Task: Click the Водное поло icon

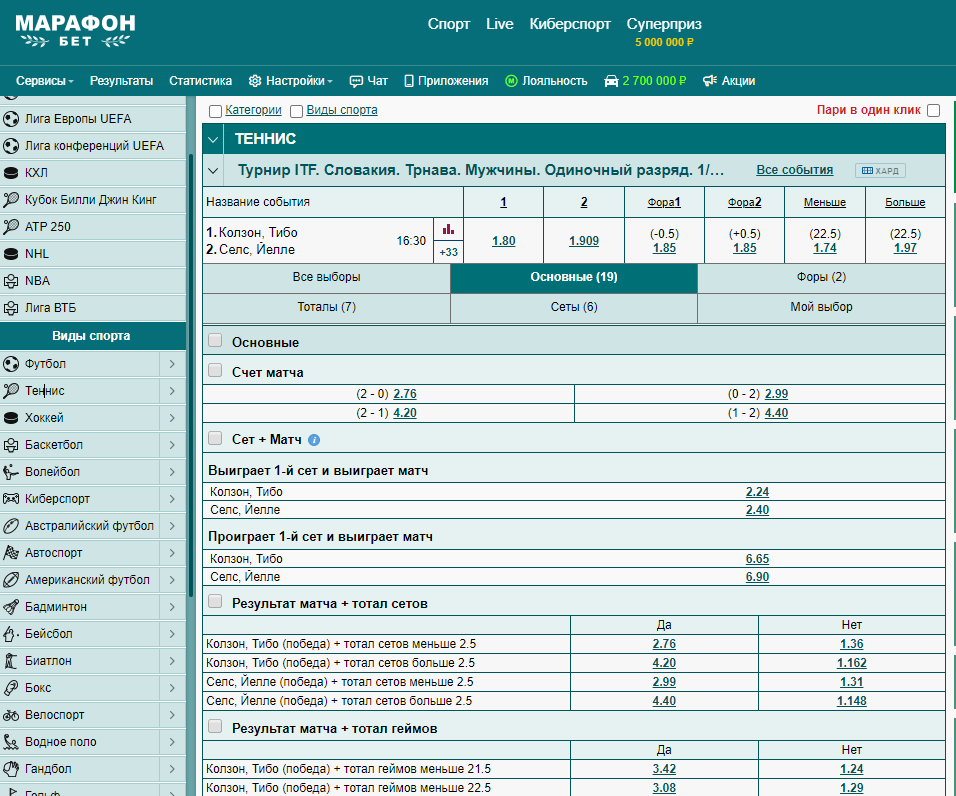Action: (11, 742)
